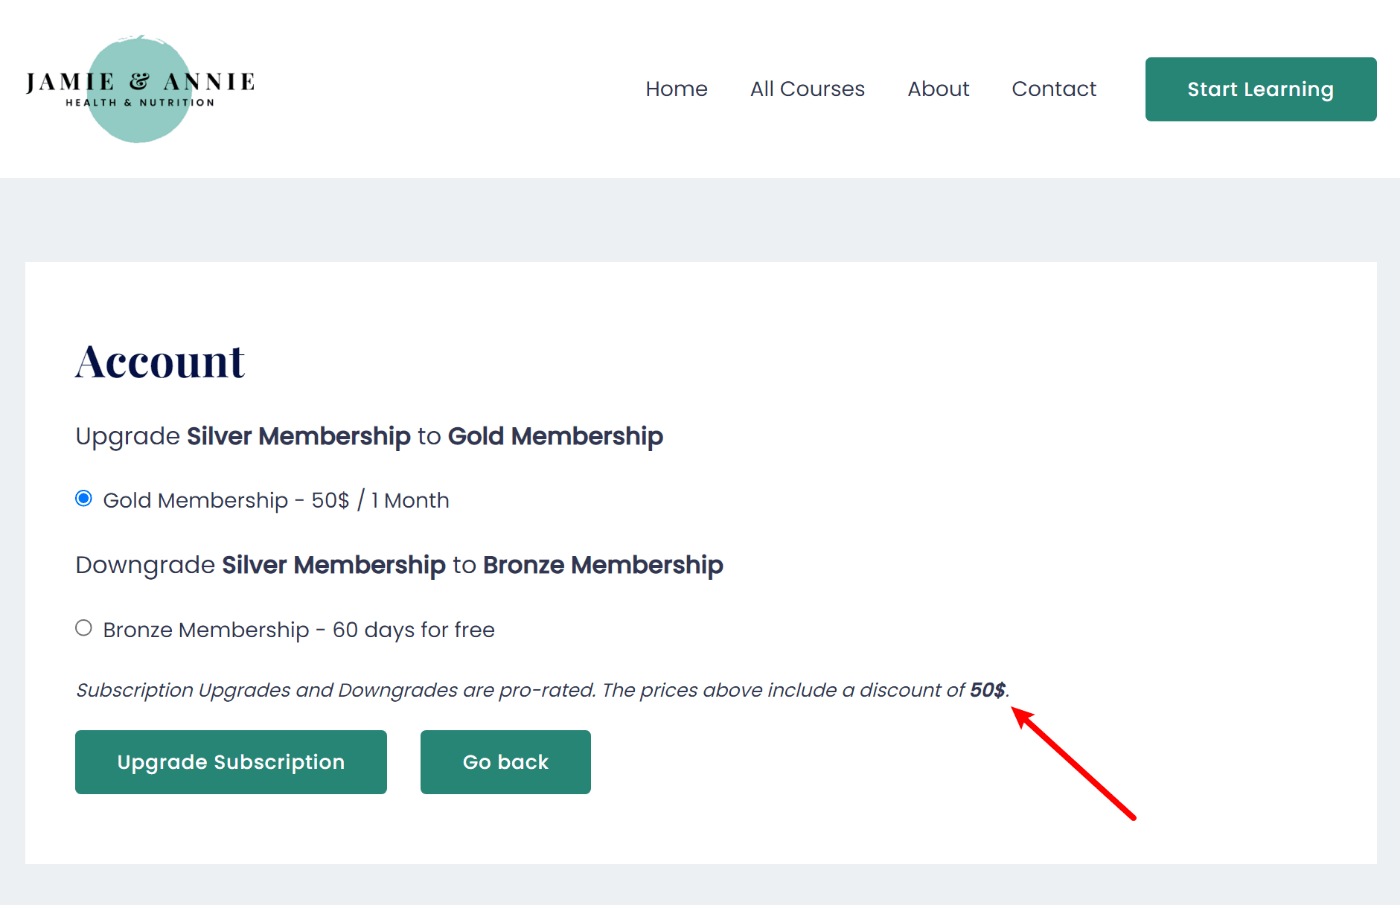
Task: Click the "Downgrade Silver Membership to" heading
Action: [x=399, y=566]
